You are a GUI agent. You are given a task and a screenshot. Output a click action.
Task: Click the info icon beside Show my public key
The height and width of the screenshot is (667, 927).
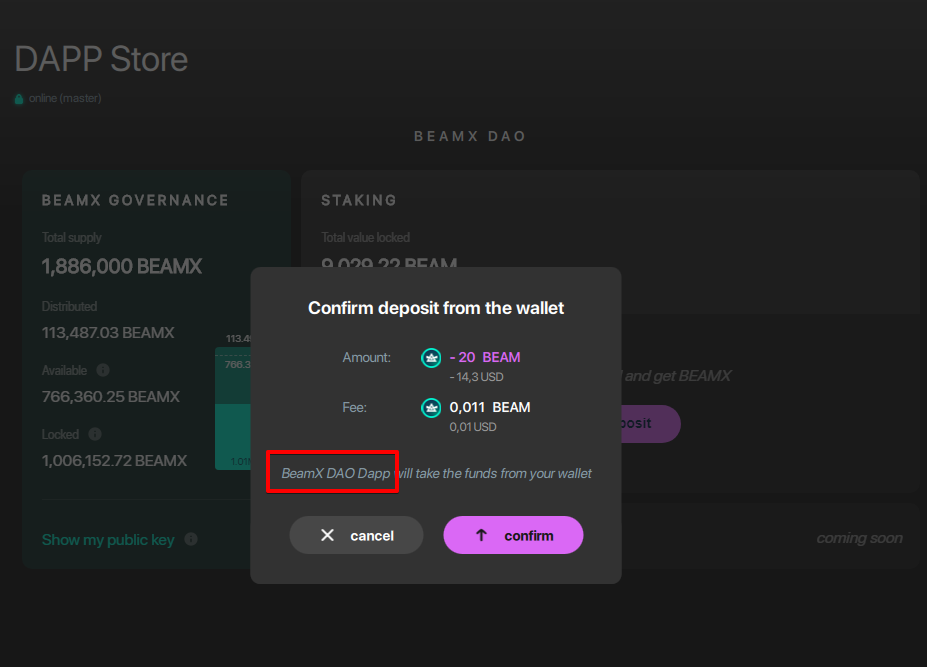[x=190, y=540]
